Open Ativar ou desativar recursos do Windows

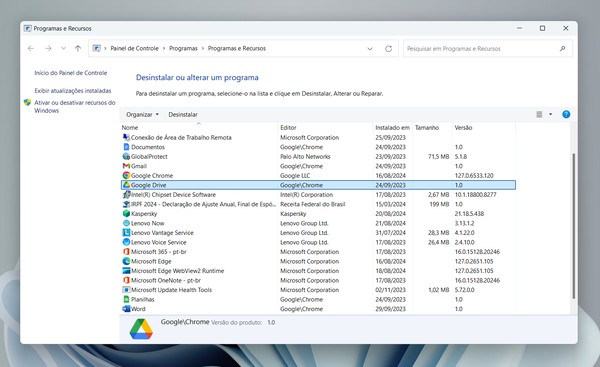[x=75, y=106]
